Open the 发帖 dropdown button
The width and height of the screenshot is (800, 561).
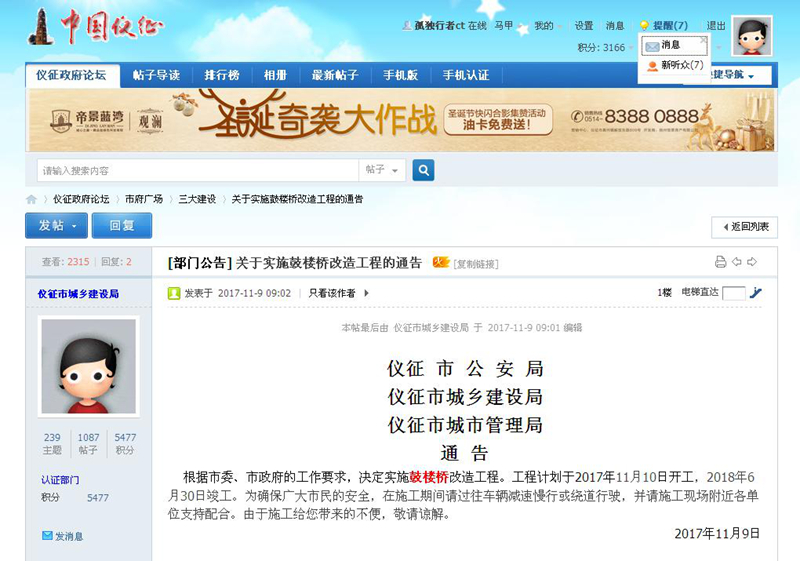click(x=56, y=225)
